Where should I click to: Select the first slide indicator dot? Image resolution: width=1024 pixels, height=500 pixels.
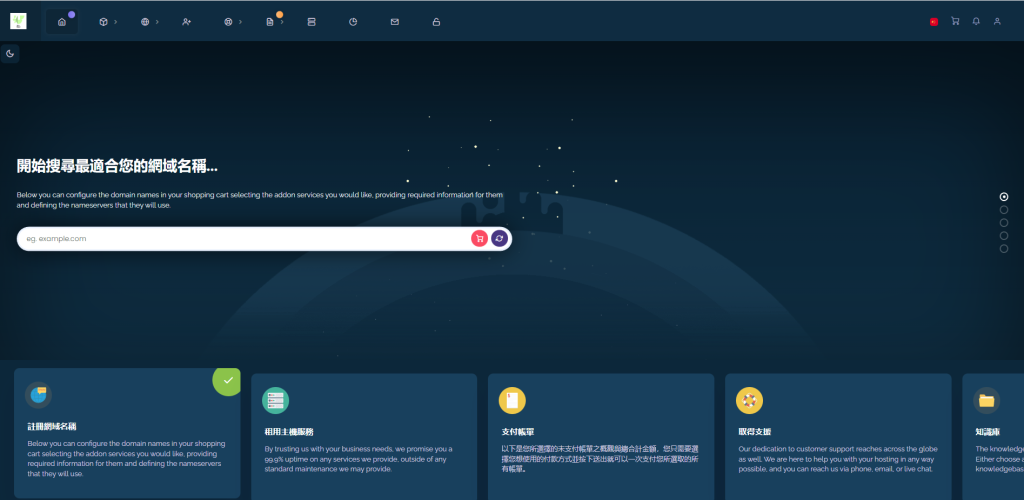tap(1004, 197)
